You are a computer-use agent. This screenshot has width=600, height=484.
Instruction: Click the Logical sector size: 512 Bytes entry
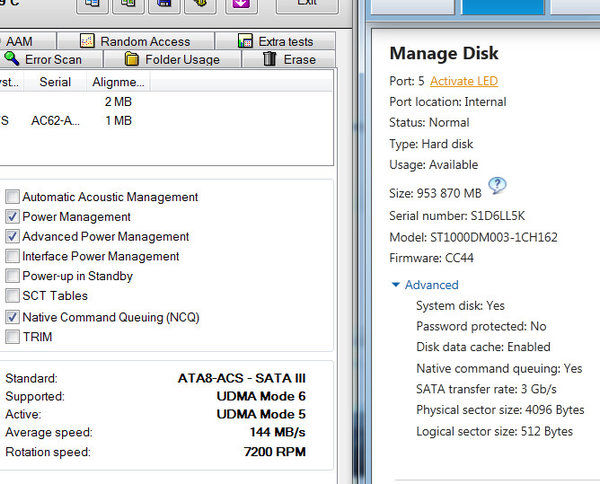coord(494,431)
